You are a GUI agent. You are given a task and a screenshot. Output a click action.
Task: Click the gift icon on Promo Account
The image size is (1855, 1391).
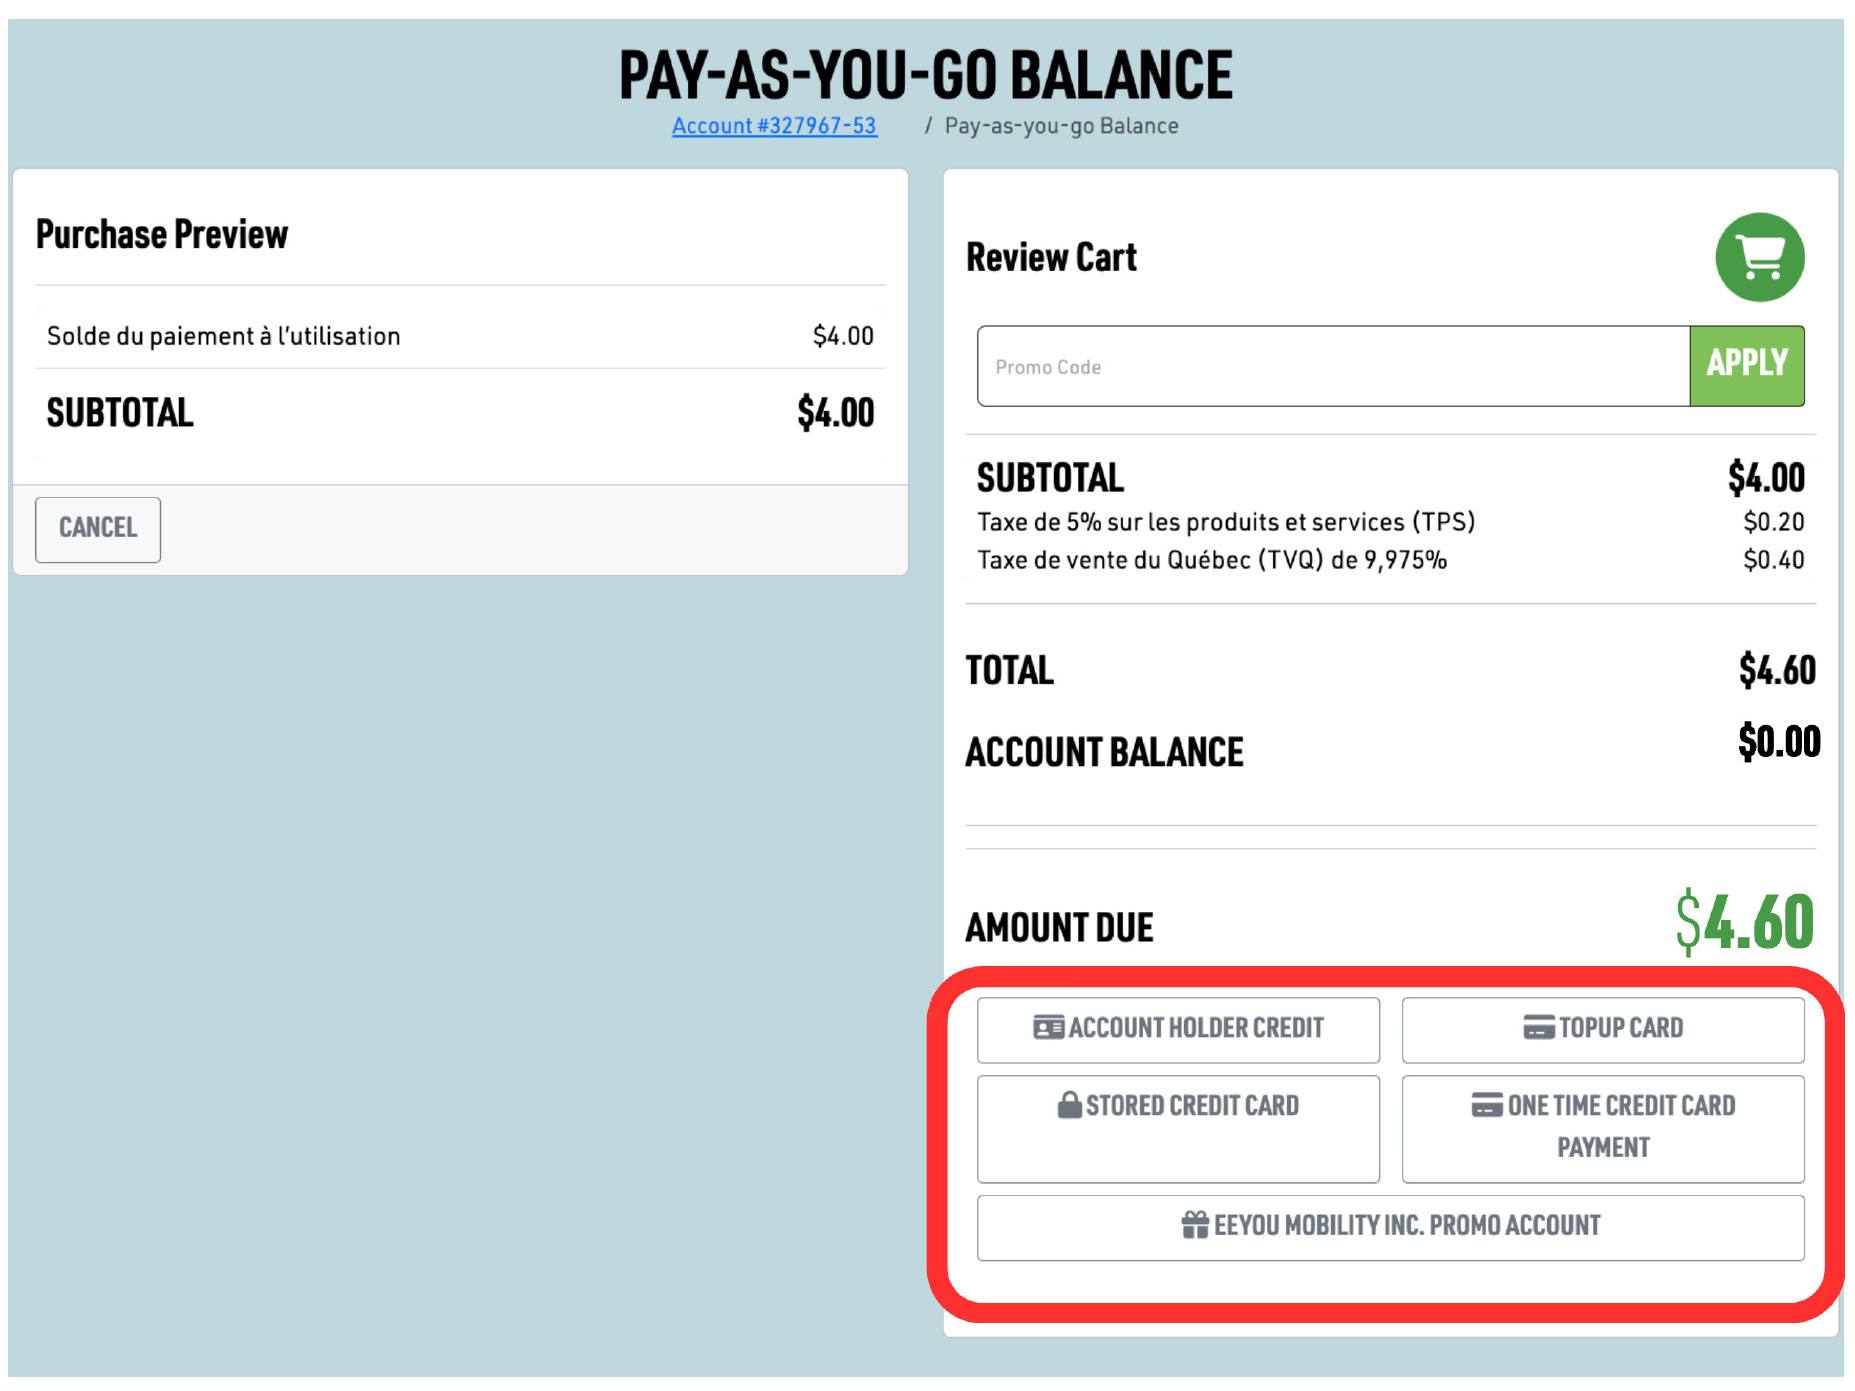tap(1194, 1225)
